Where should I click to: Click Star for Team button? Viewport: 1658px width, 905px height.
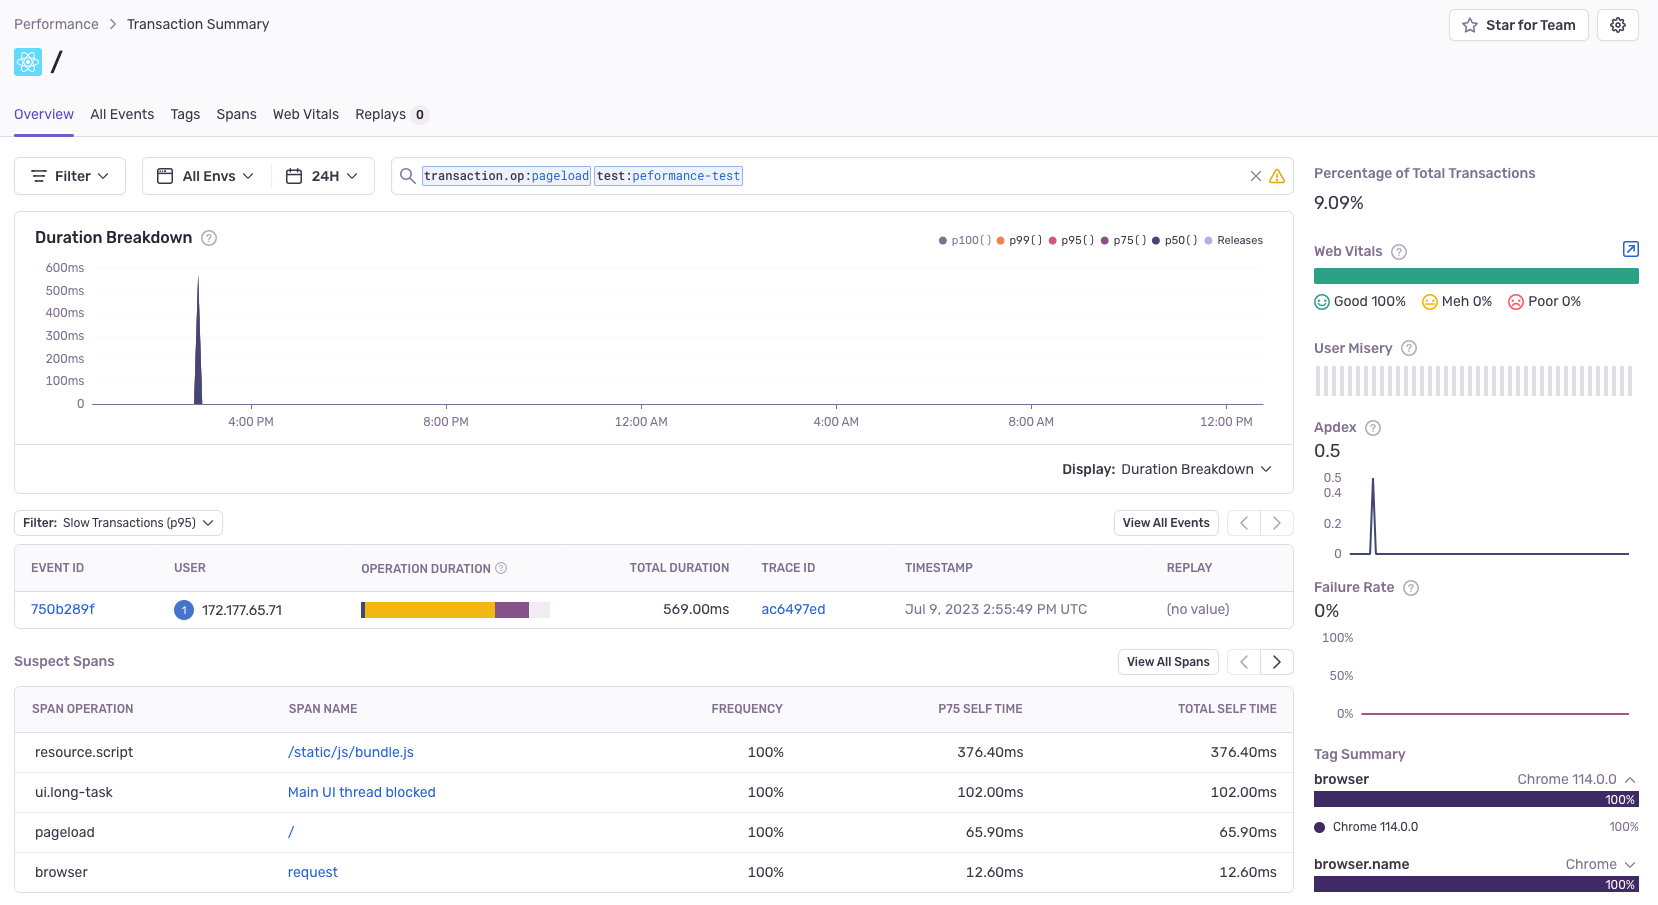(x=1519, y=25)
